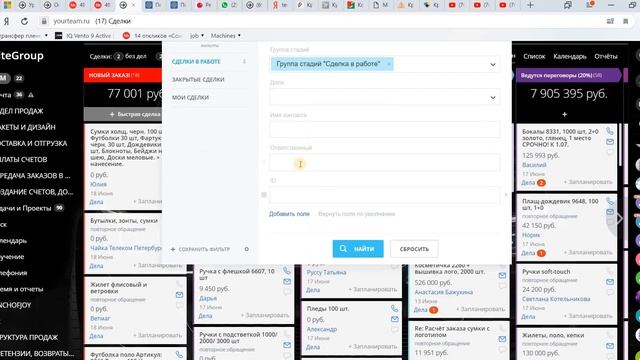Click mail icon on Косметичка 2260 card
This screenshot has height=360, width=640.
click(x=502, y=276)
